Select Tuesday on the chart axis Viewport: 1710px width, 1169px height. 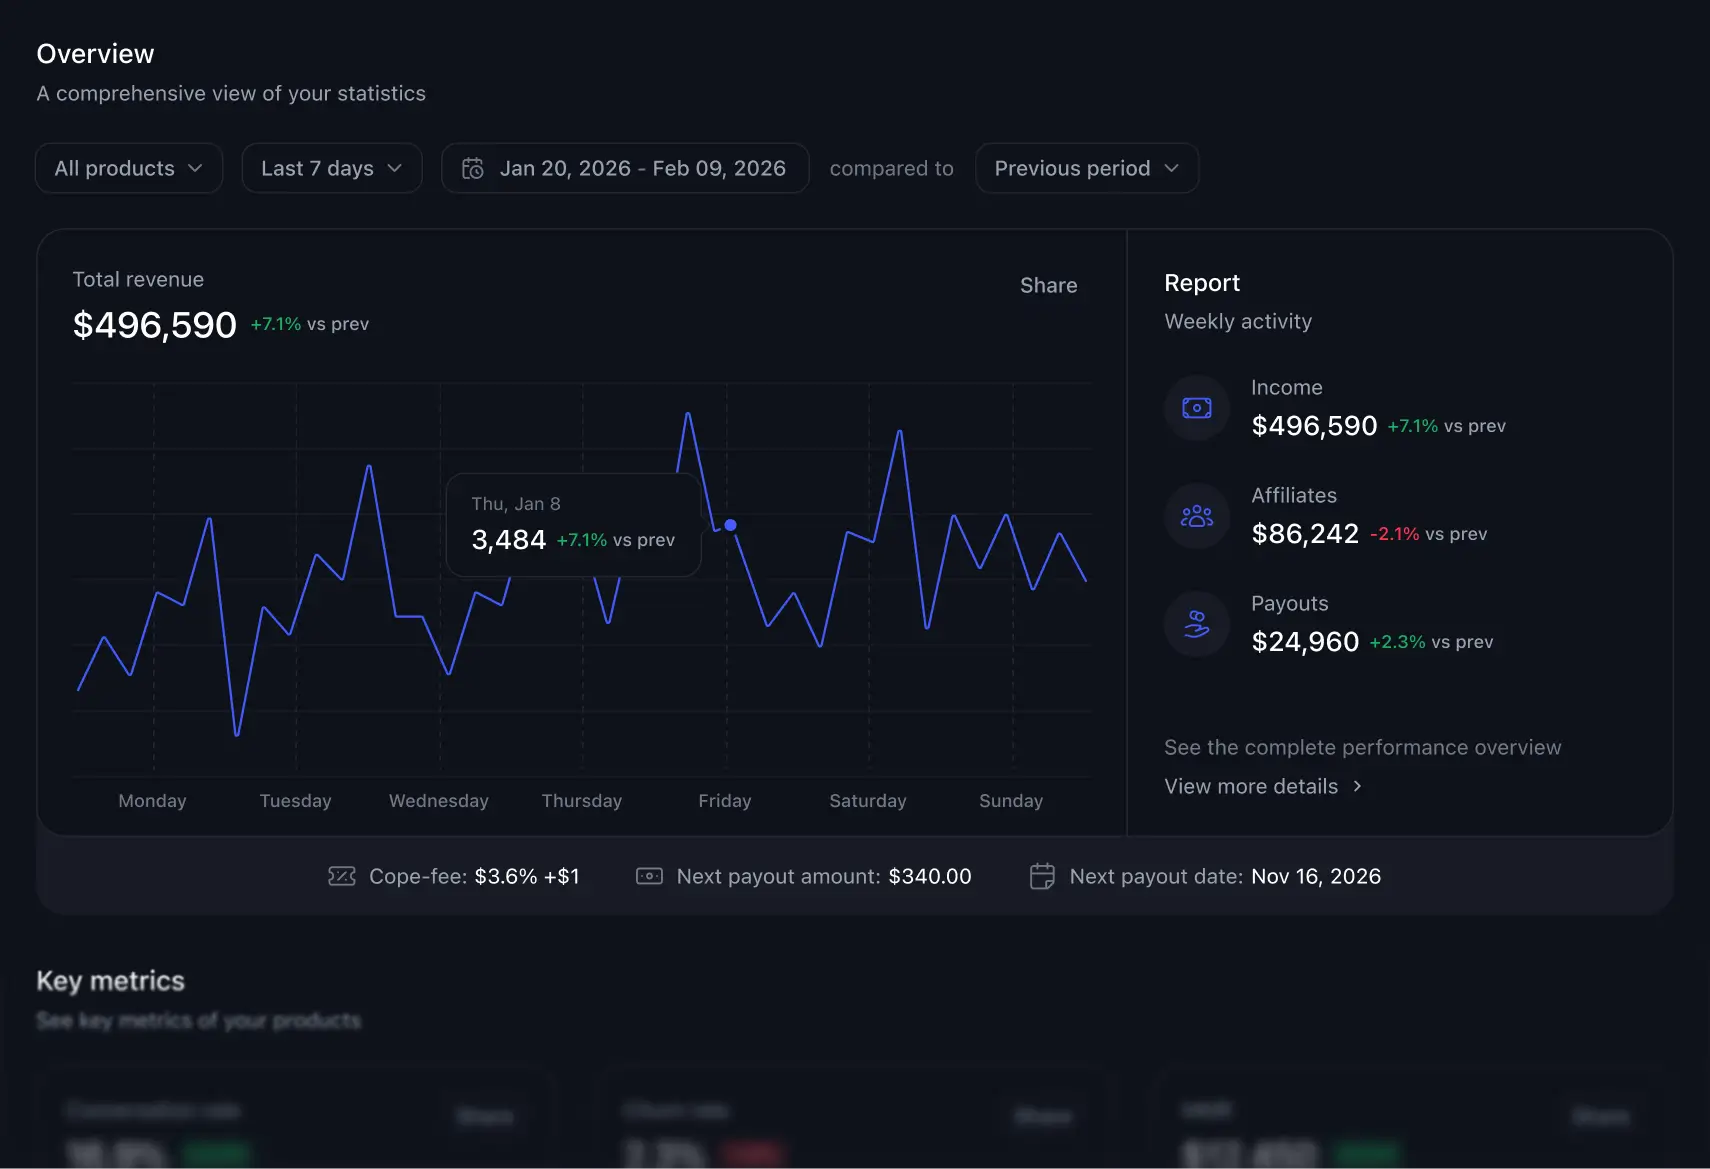(x=295, y=800)
